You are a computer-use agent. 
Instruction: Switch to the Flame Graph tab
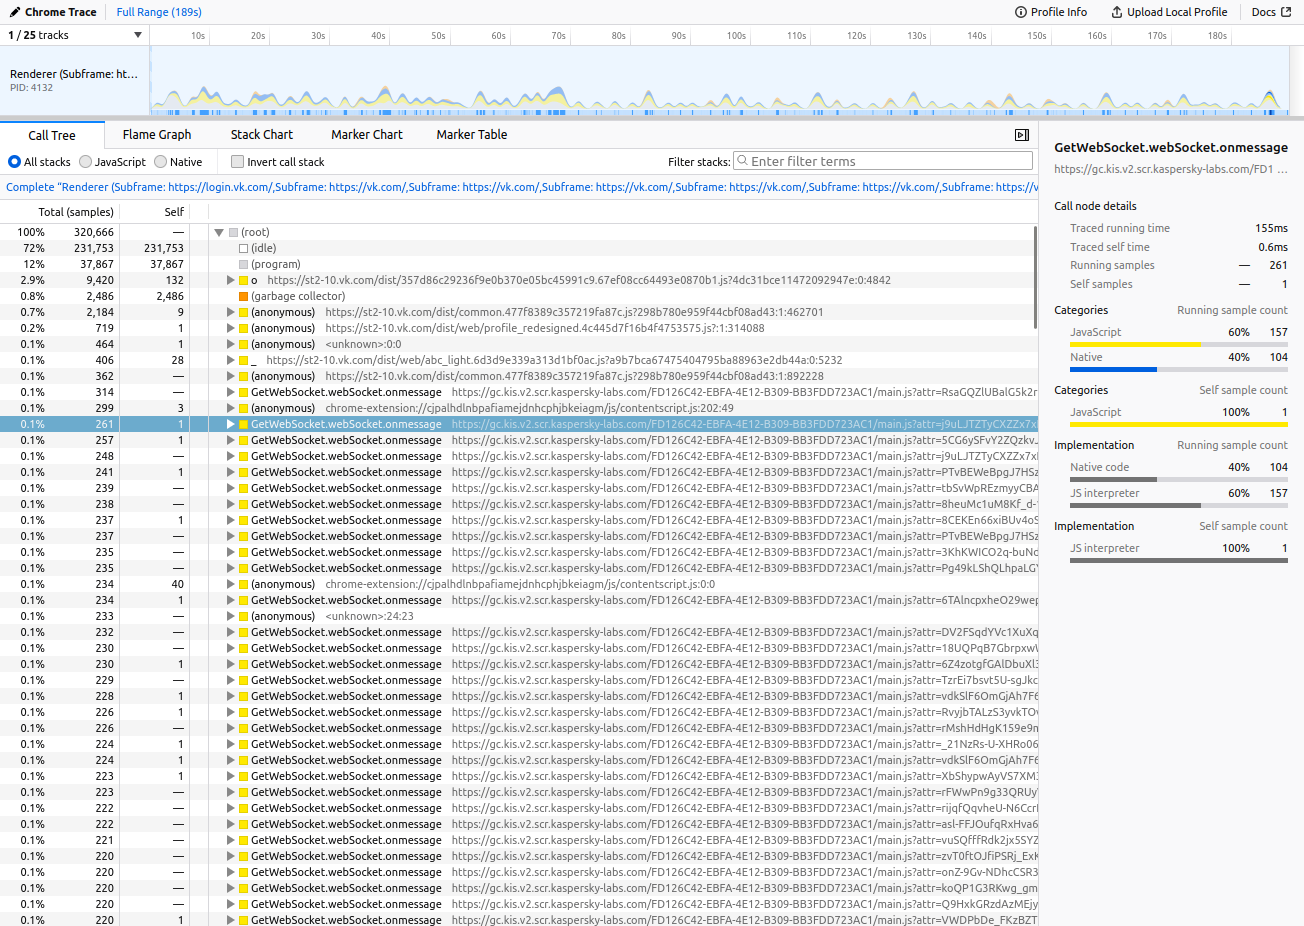(x=156, y=134)
